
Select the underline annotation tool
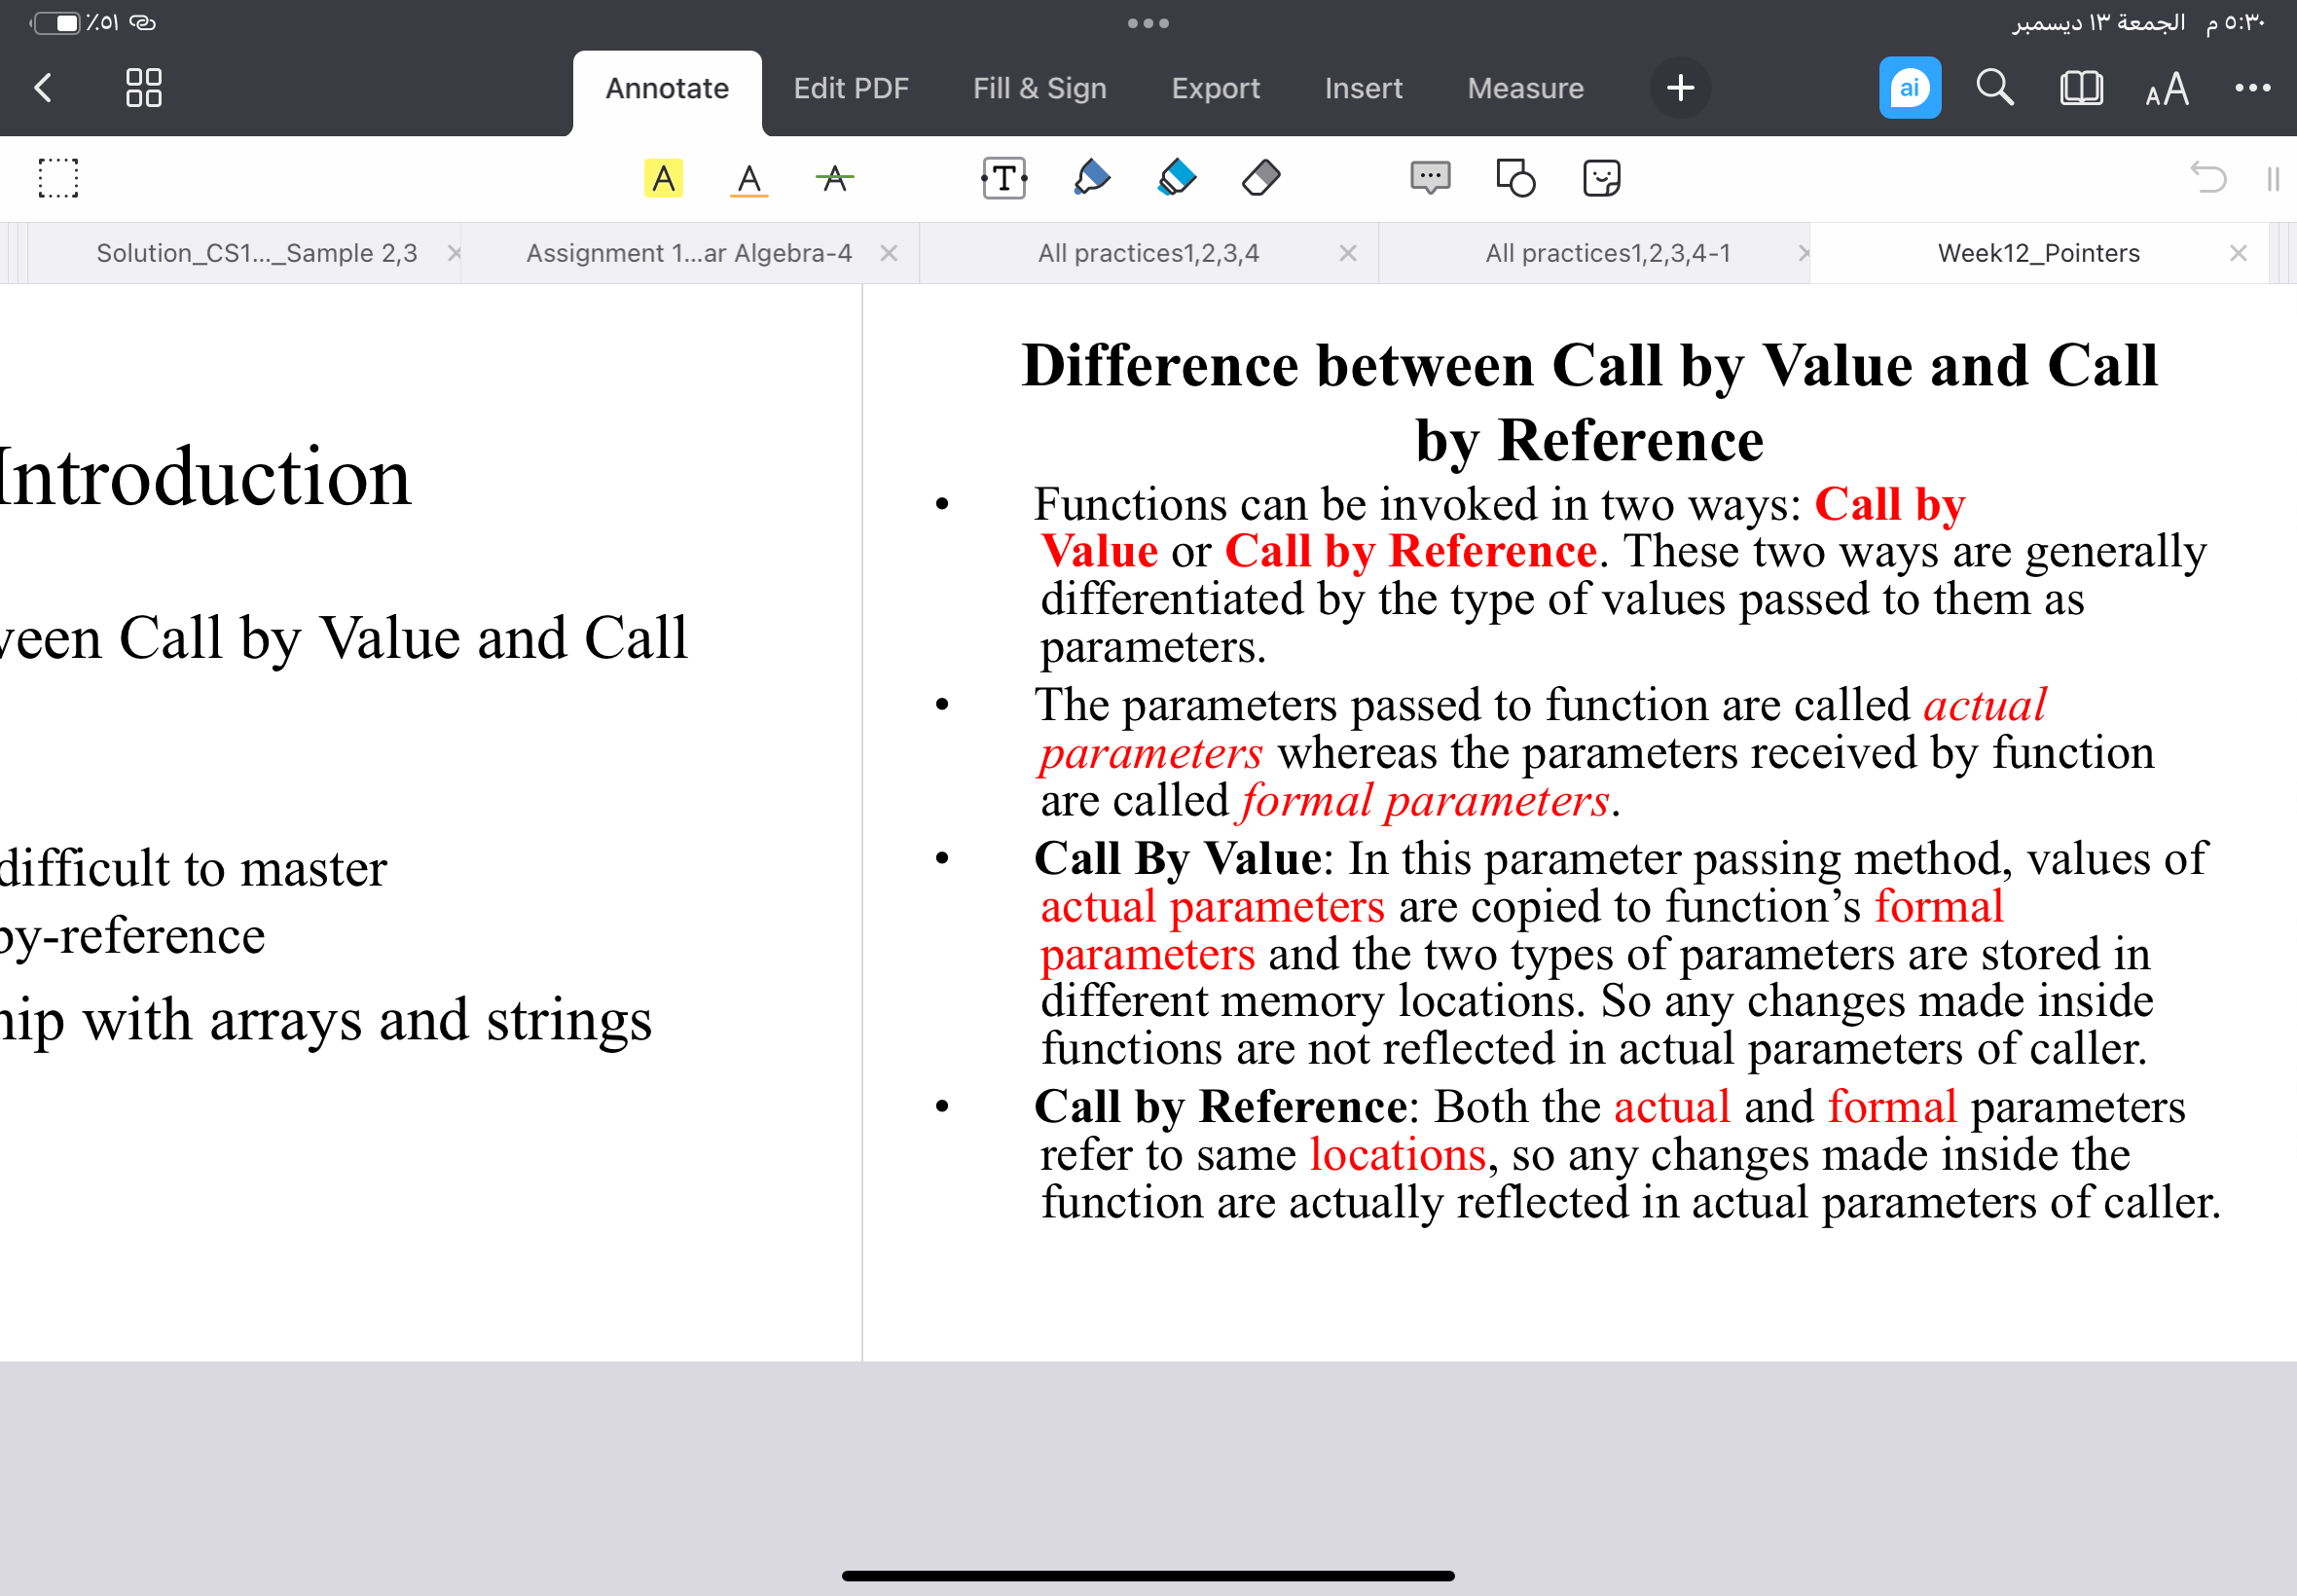749,178
